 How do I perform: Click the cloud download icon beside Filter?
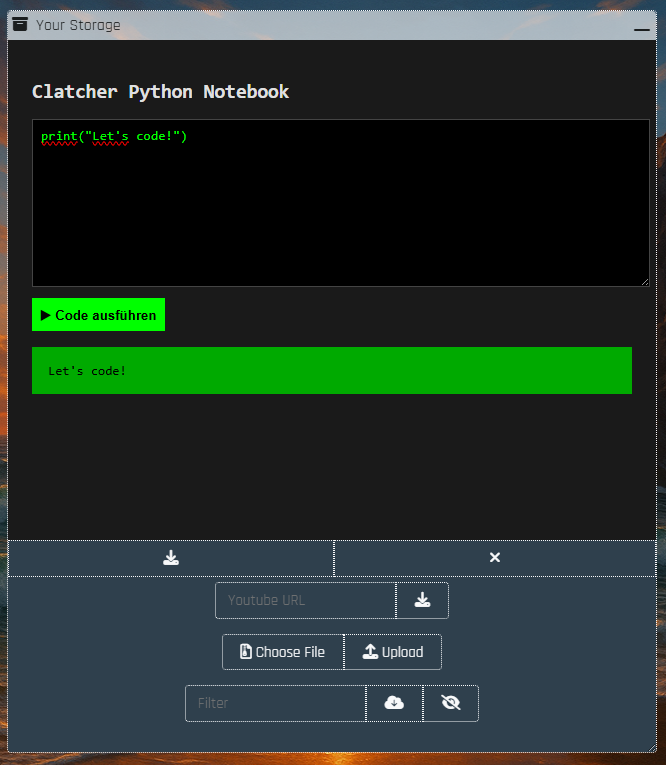[x=394, y=703]
